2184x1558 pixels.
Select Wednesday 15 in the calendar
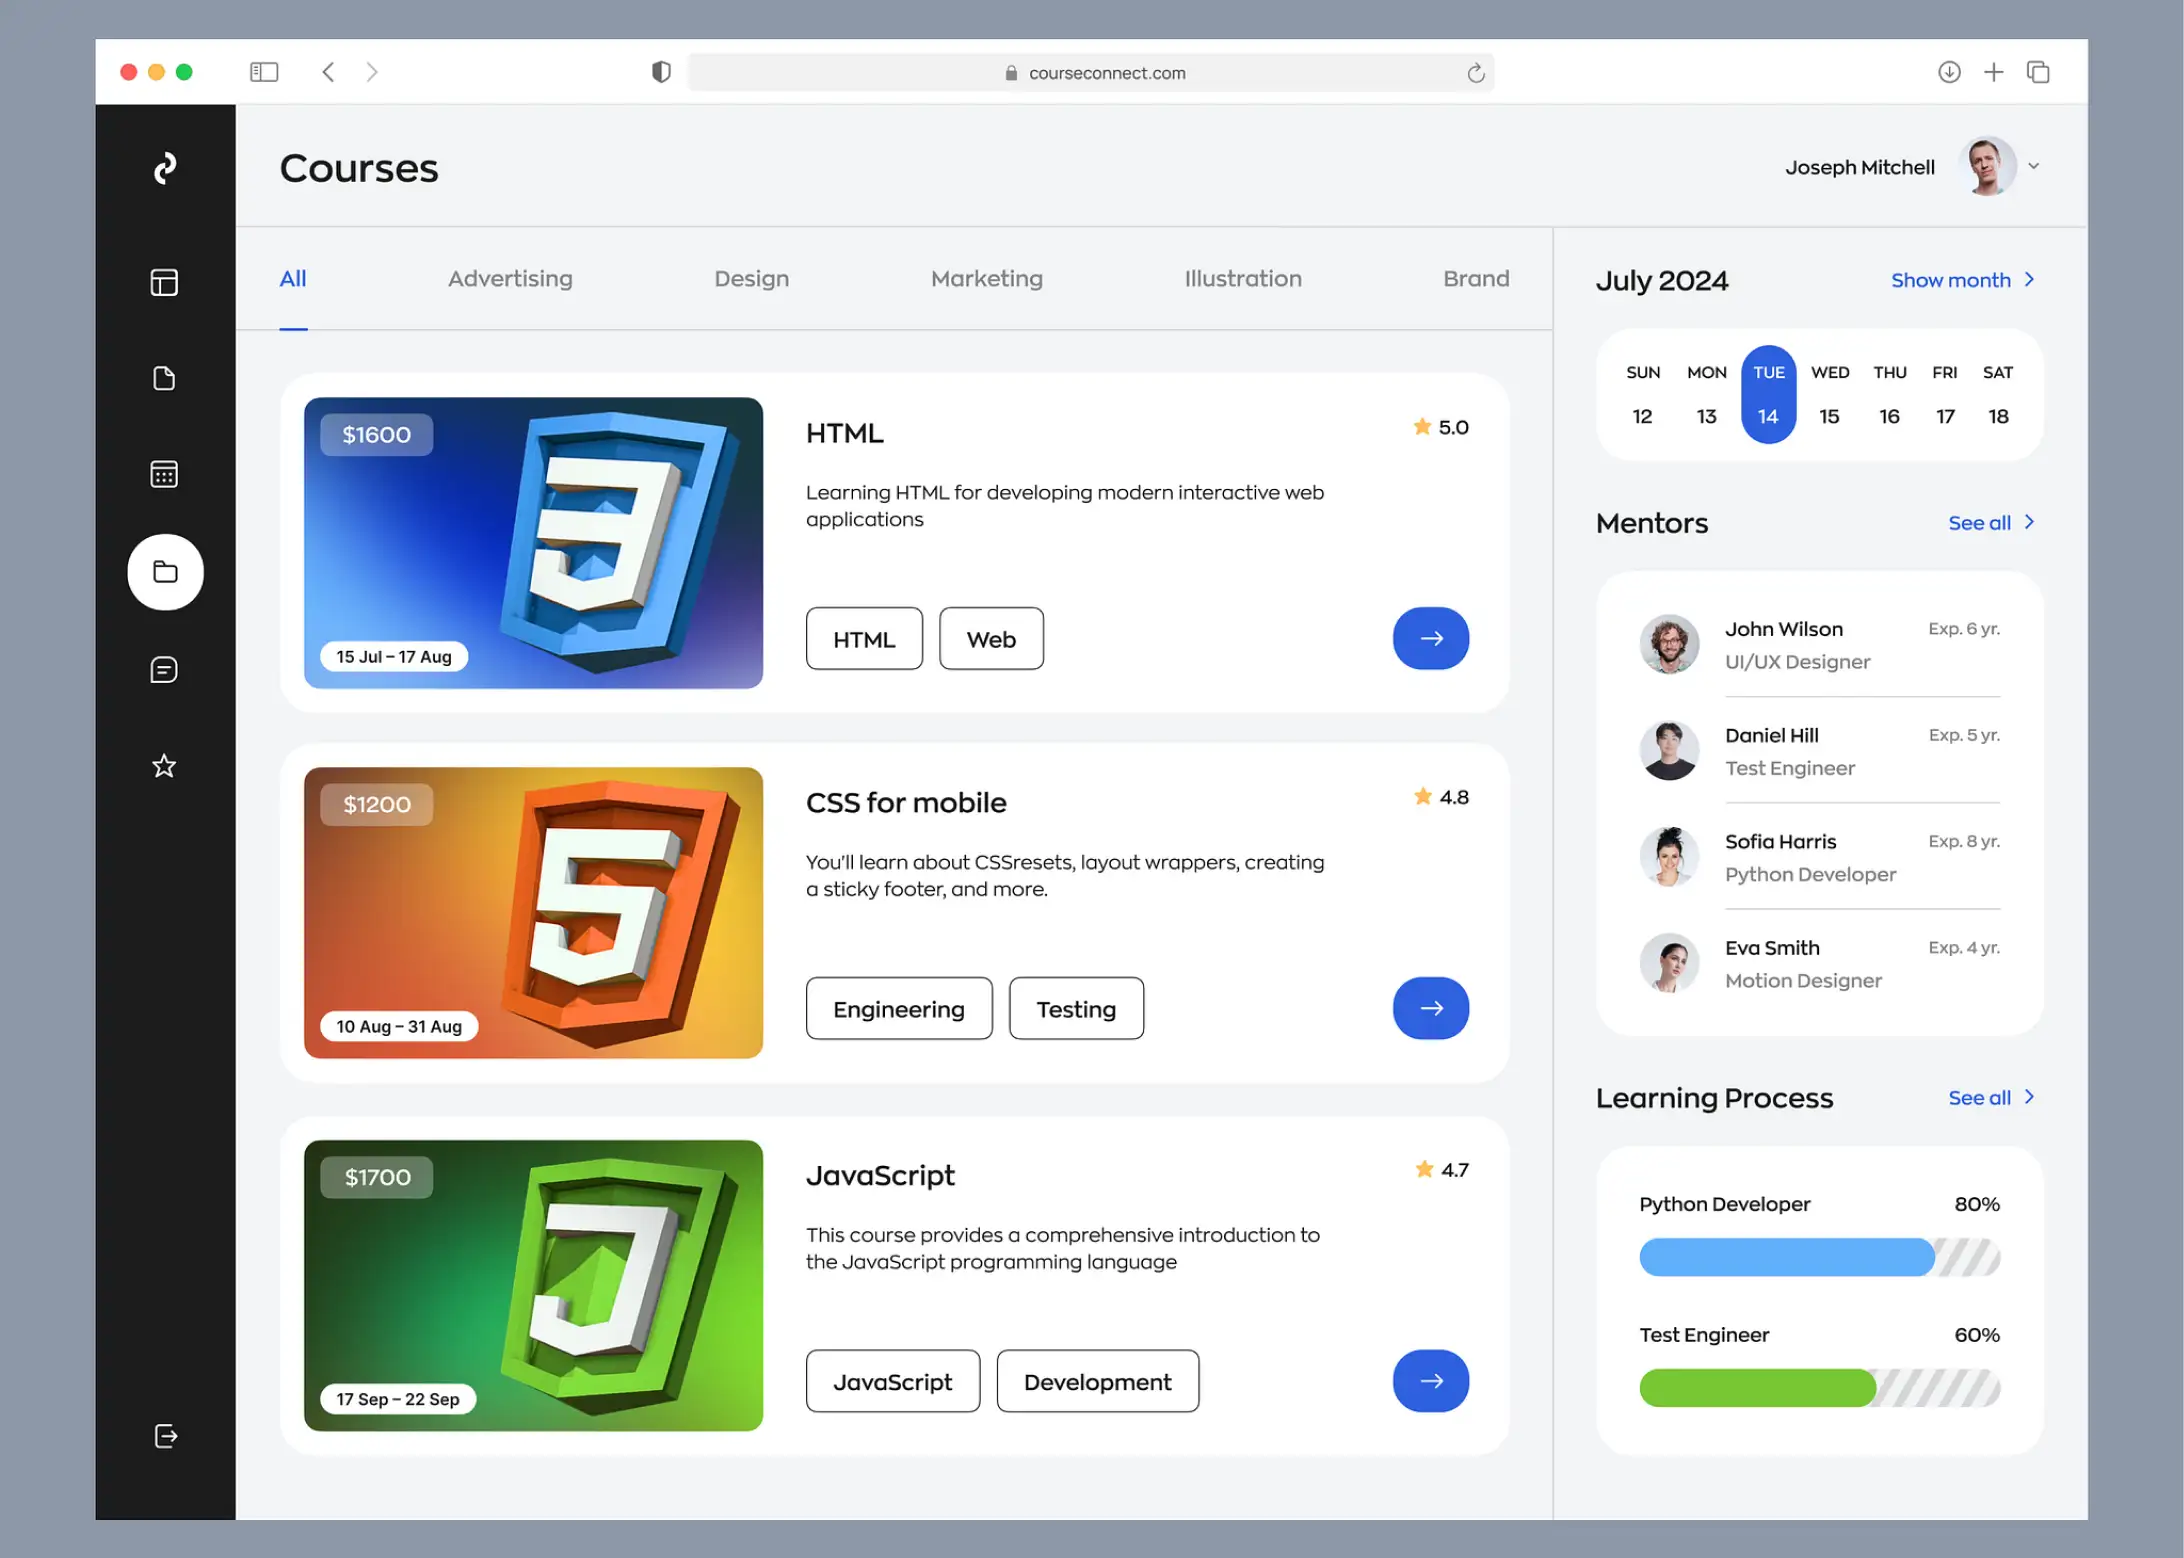(x=1829, y=395)
